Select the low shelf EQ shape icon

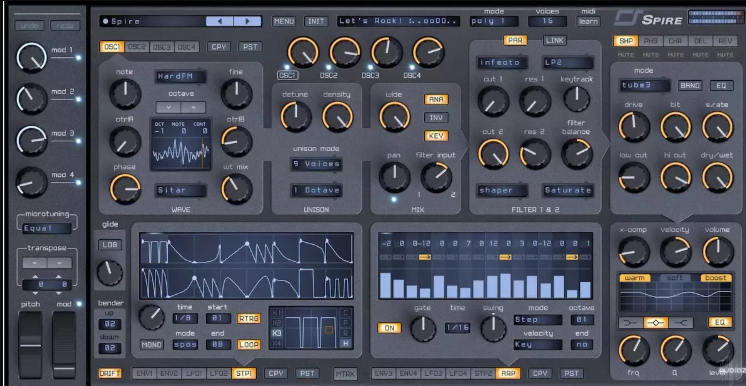tap(630, 323)
